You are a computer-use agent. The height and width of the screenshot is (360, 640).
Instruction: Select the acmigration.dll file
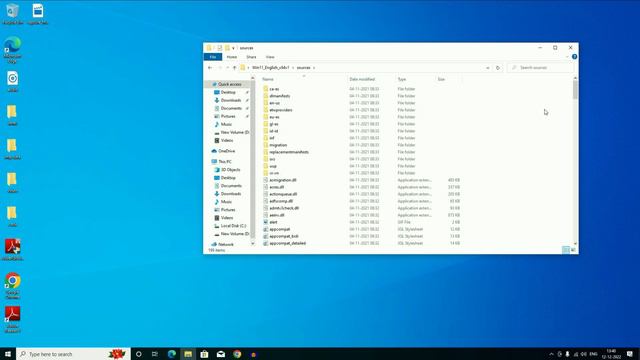tap(282, 180)
